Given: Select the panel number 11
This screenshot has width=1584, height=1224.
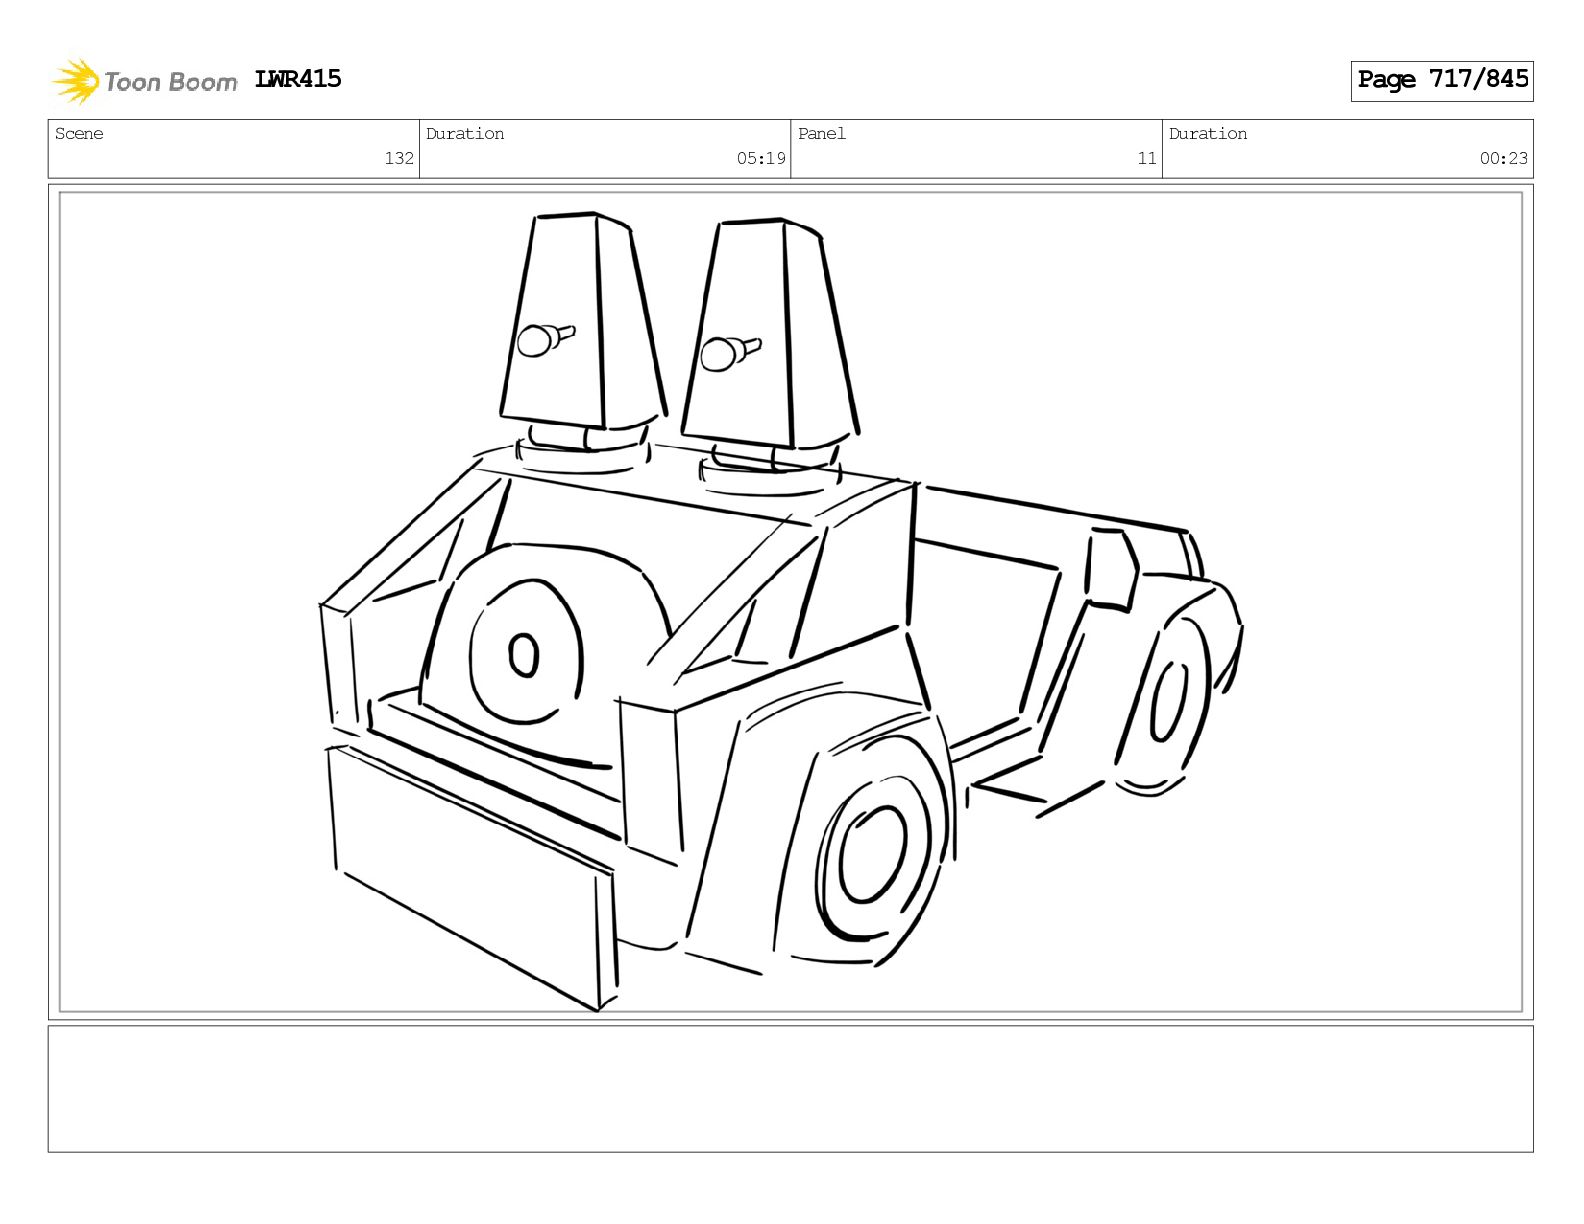Looking at the screenshot, I should (x=1146, y=158).
